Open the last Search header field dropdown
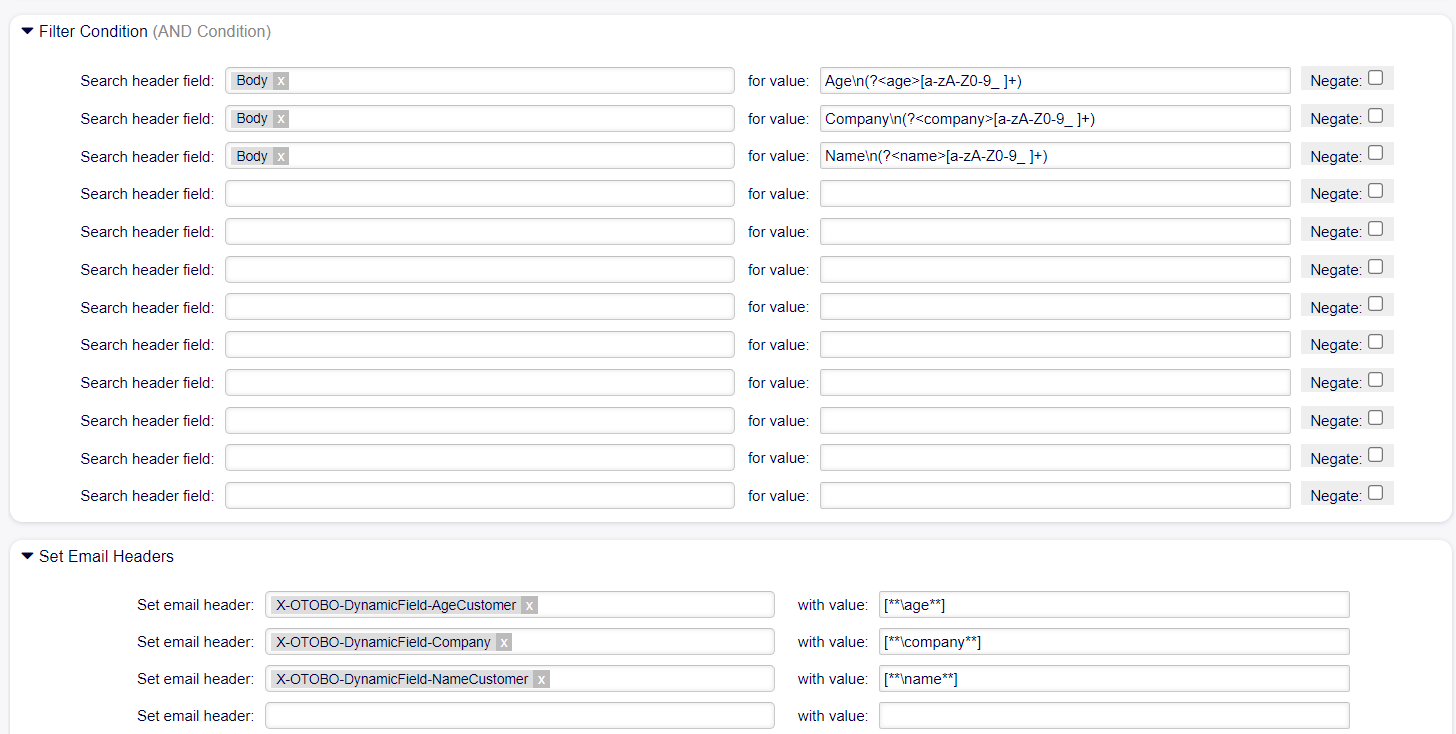Image resolution: width=1456 pixels, height=734 pixels. [x=479, y=496]
